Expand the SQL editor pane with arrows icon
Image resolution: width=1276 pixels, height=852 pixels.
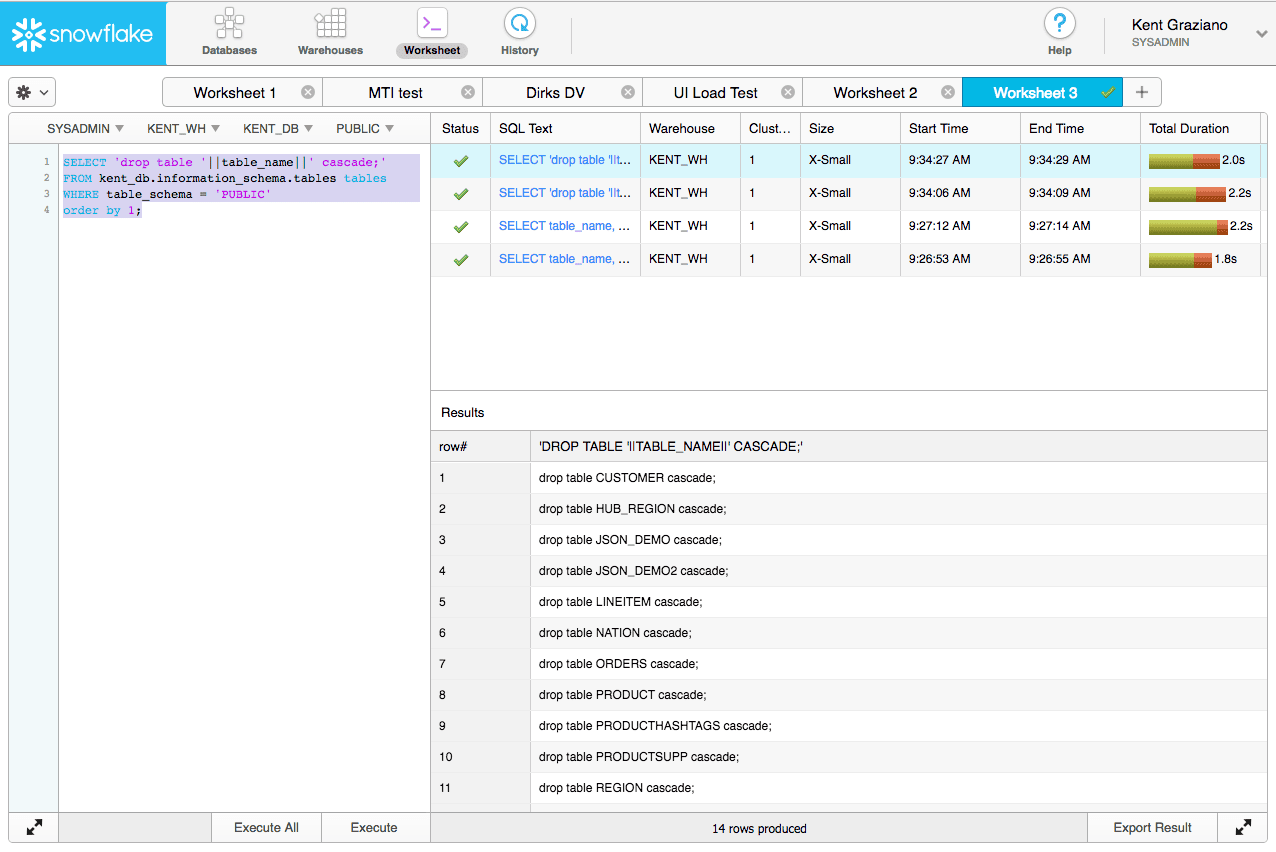pyautogui.click(x=34, y=827)
